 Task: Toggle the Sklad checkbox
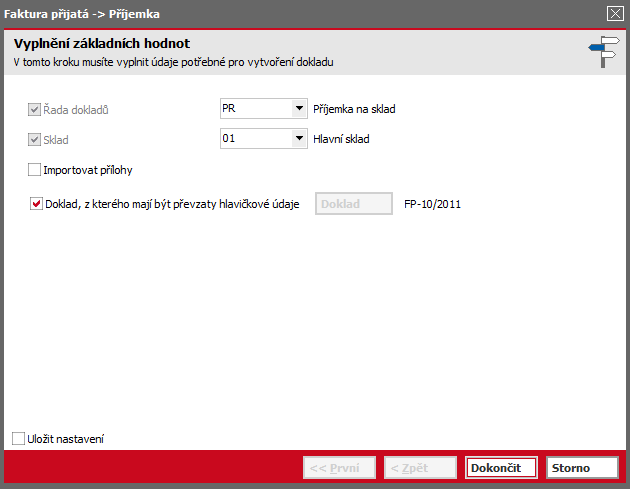pos(35,140)
